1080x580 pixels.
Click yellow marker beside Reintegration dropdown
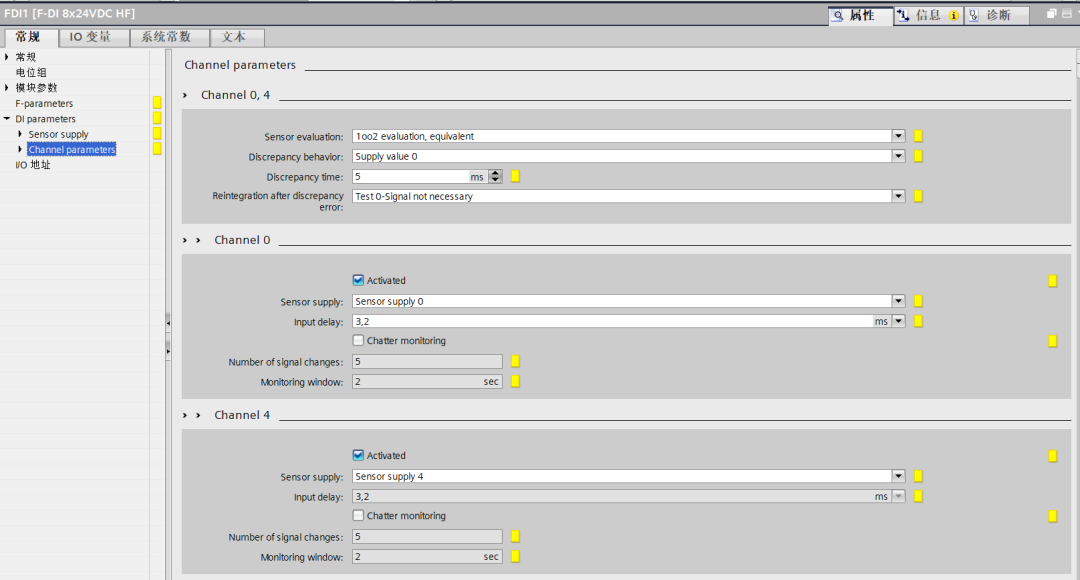(918, 196)
